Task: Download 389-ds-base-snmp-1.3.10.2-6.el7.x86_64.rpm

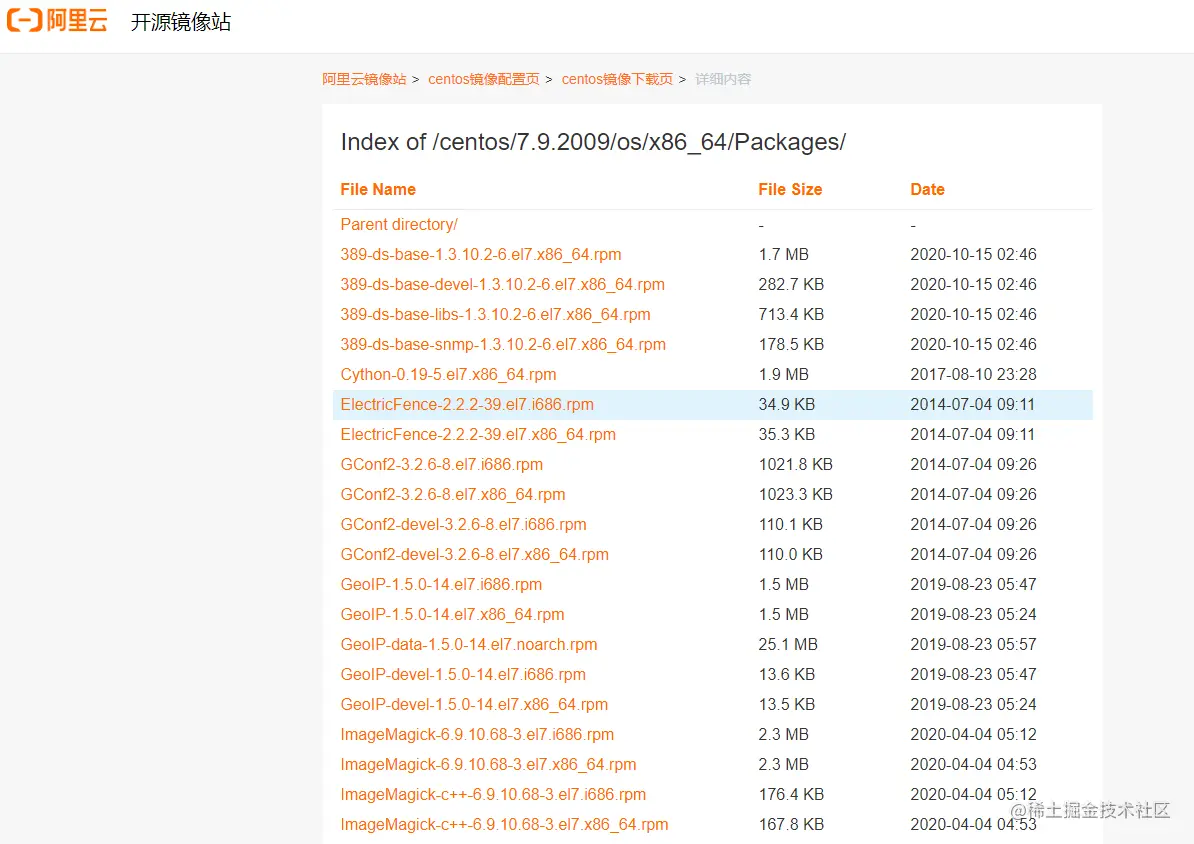Action: tap(503, 344)
